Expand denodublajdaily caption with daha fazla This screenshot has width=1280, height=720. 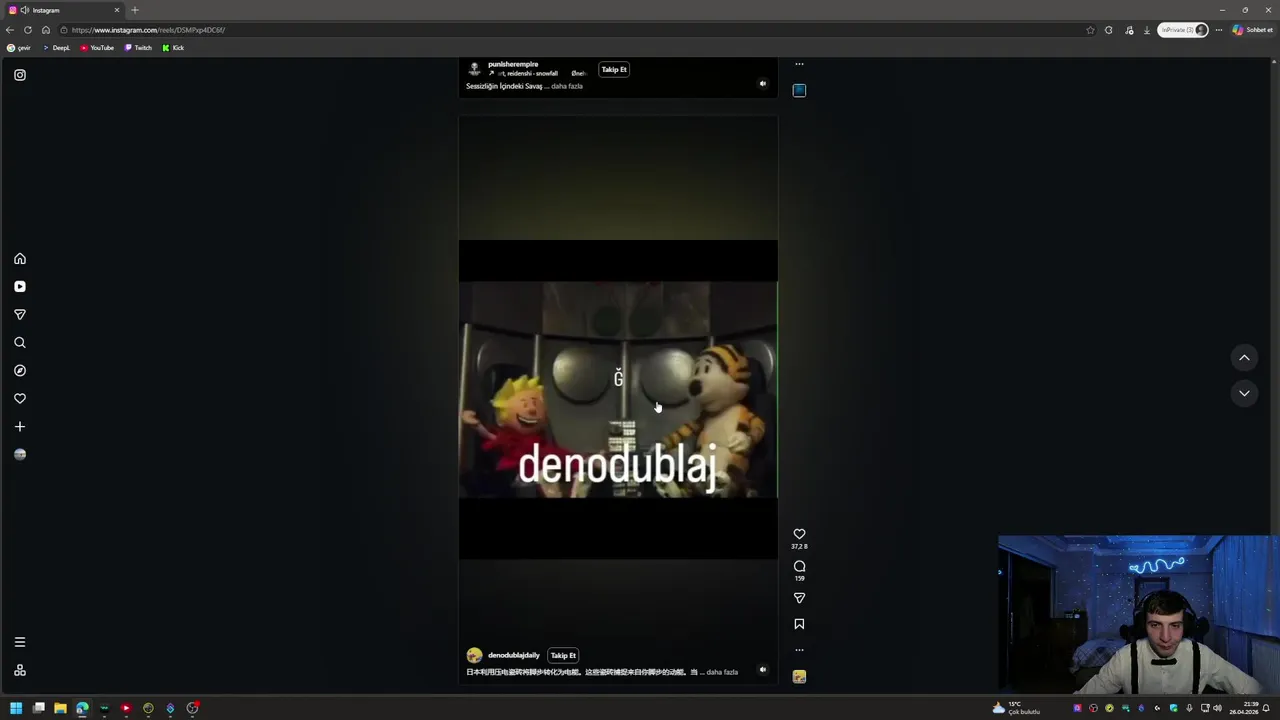point(722,672)
